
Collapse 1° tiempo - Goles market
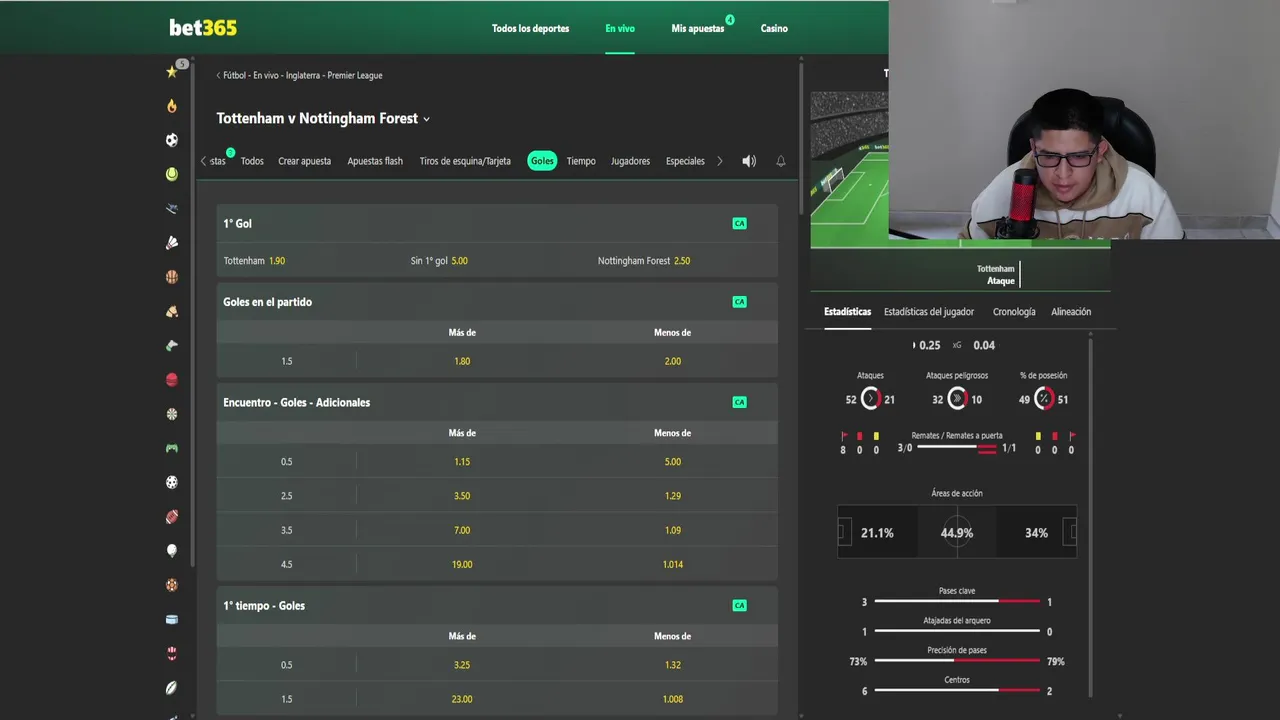tap(497, 605)
